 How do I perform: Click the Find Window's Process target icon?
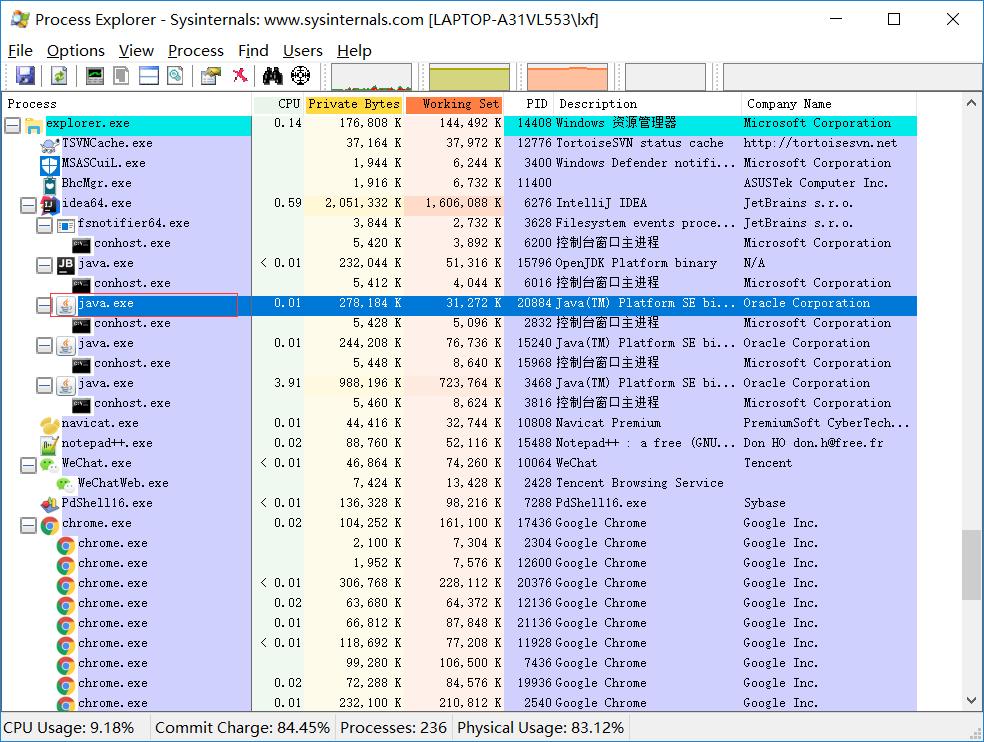tap(301, 76)
